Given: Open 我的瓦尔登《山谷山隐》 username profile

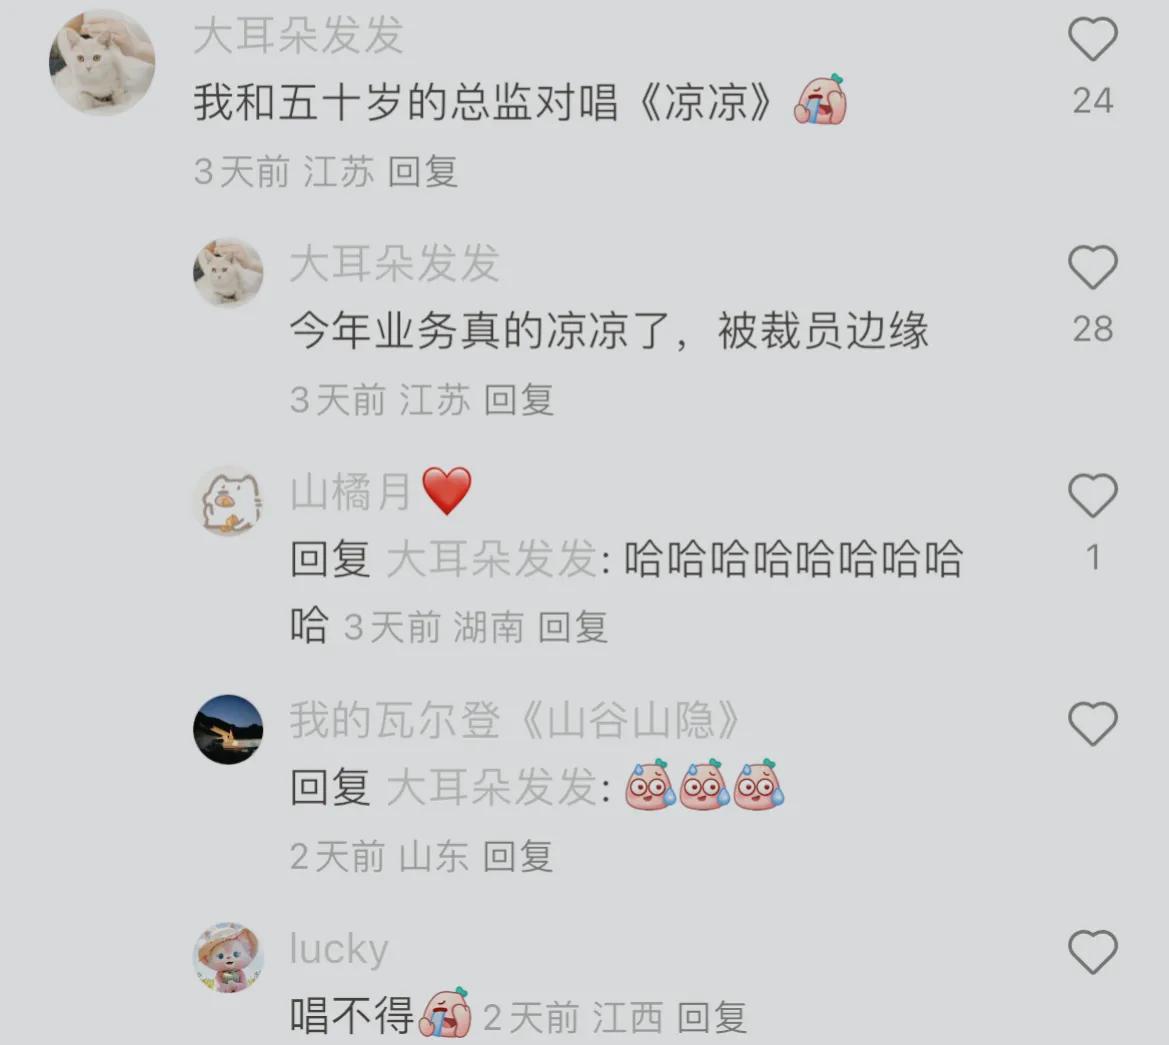Looking at the screenshot, I should pyautogui.click(x=515, y=720).
